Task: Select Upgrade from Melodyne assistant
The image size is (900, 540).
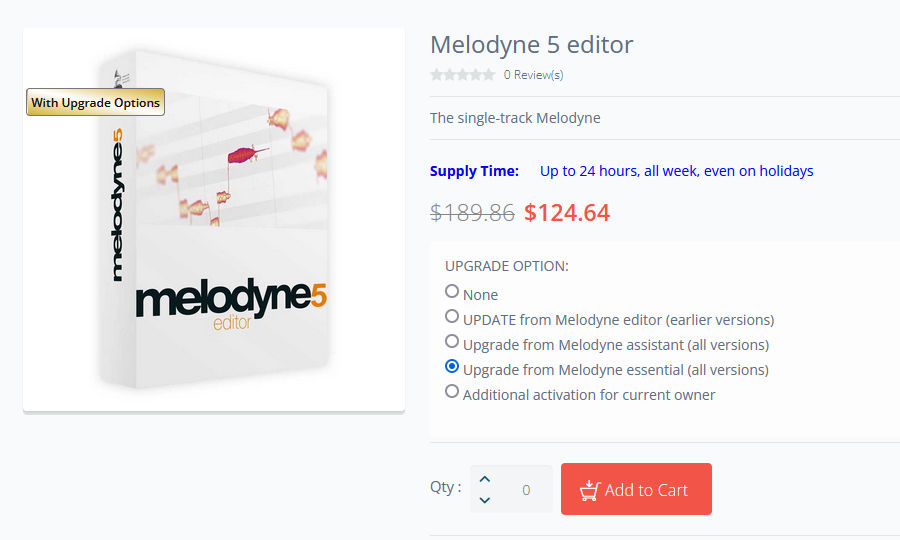Action: (452, 342)
